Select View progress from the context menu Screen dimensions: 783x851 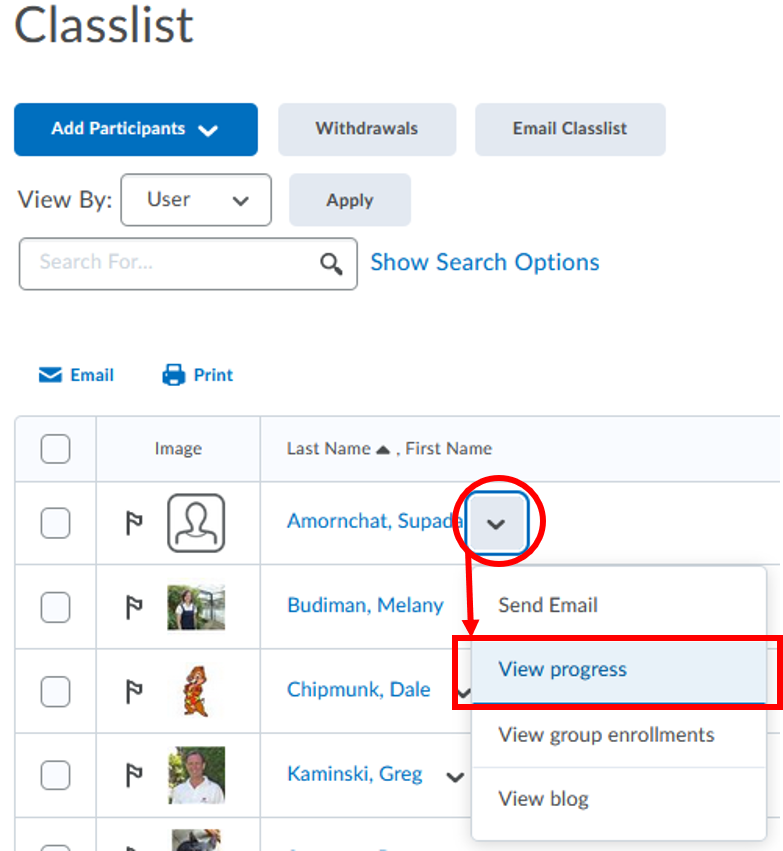click(x=564, y=667)
